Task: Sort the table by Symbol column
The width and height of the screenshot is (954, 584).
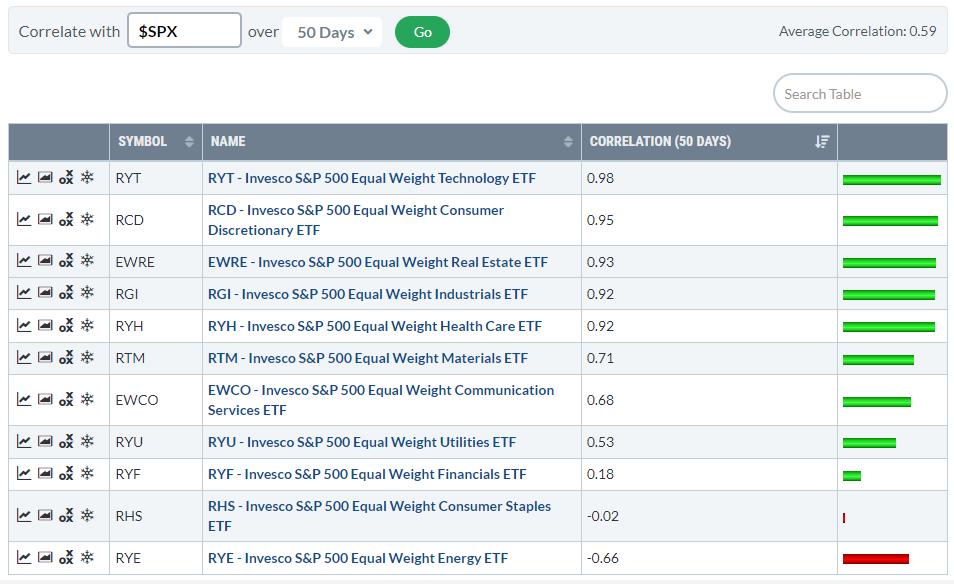Action: point(155,142)
